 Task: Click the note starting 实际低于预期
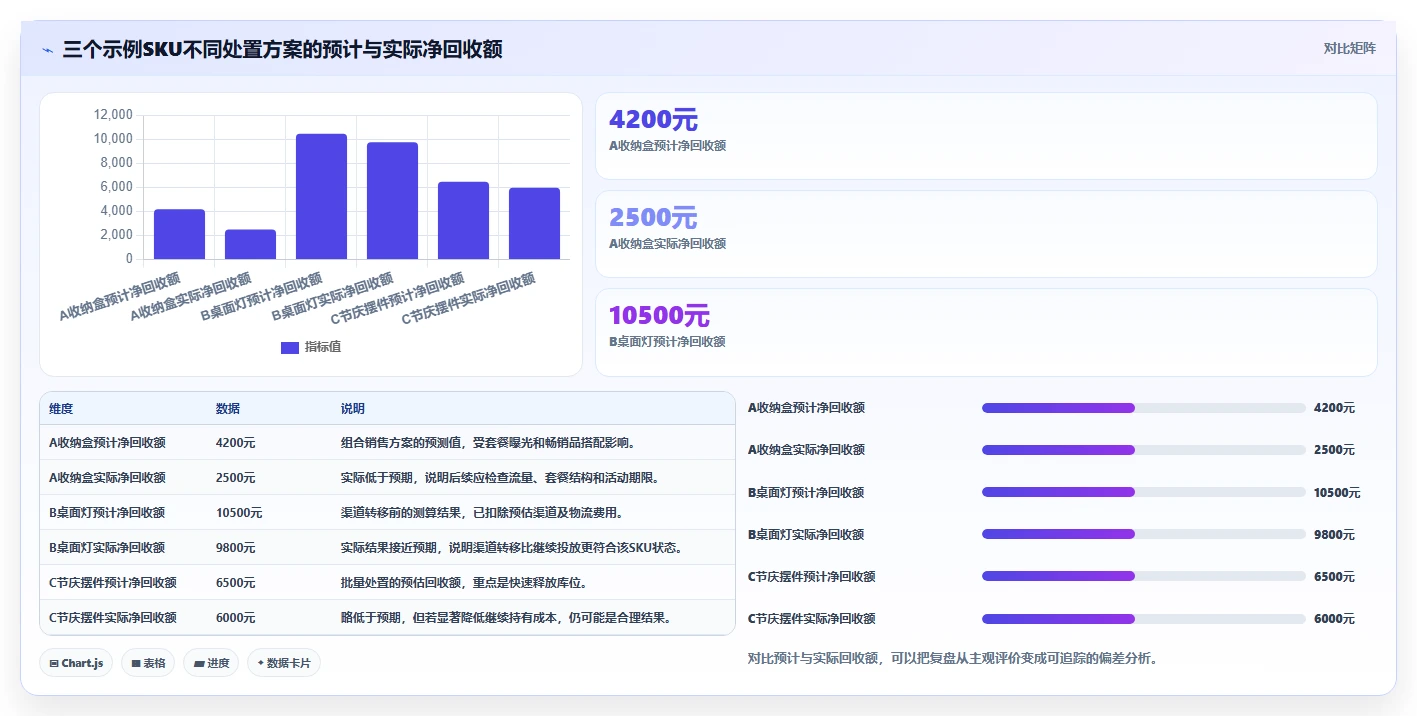click(x=500, y=478)
